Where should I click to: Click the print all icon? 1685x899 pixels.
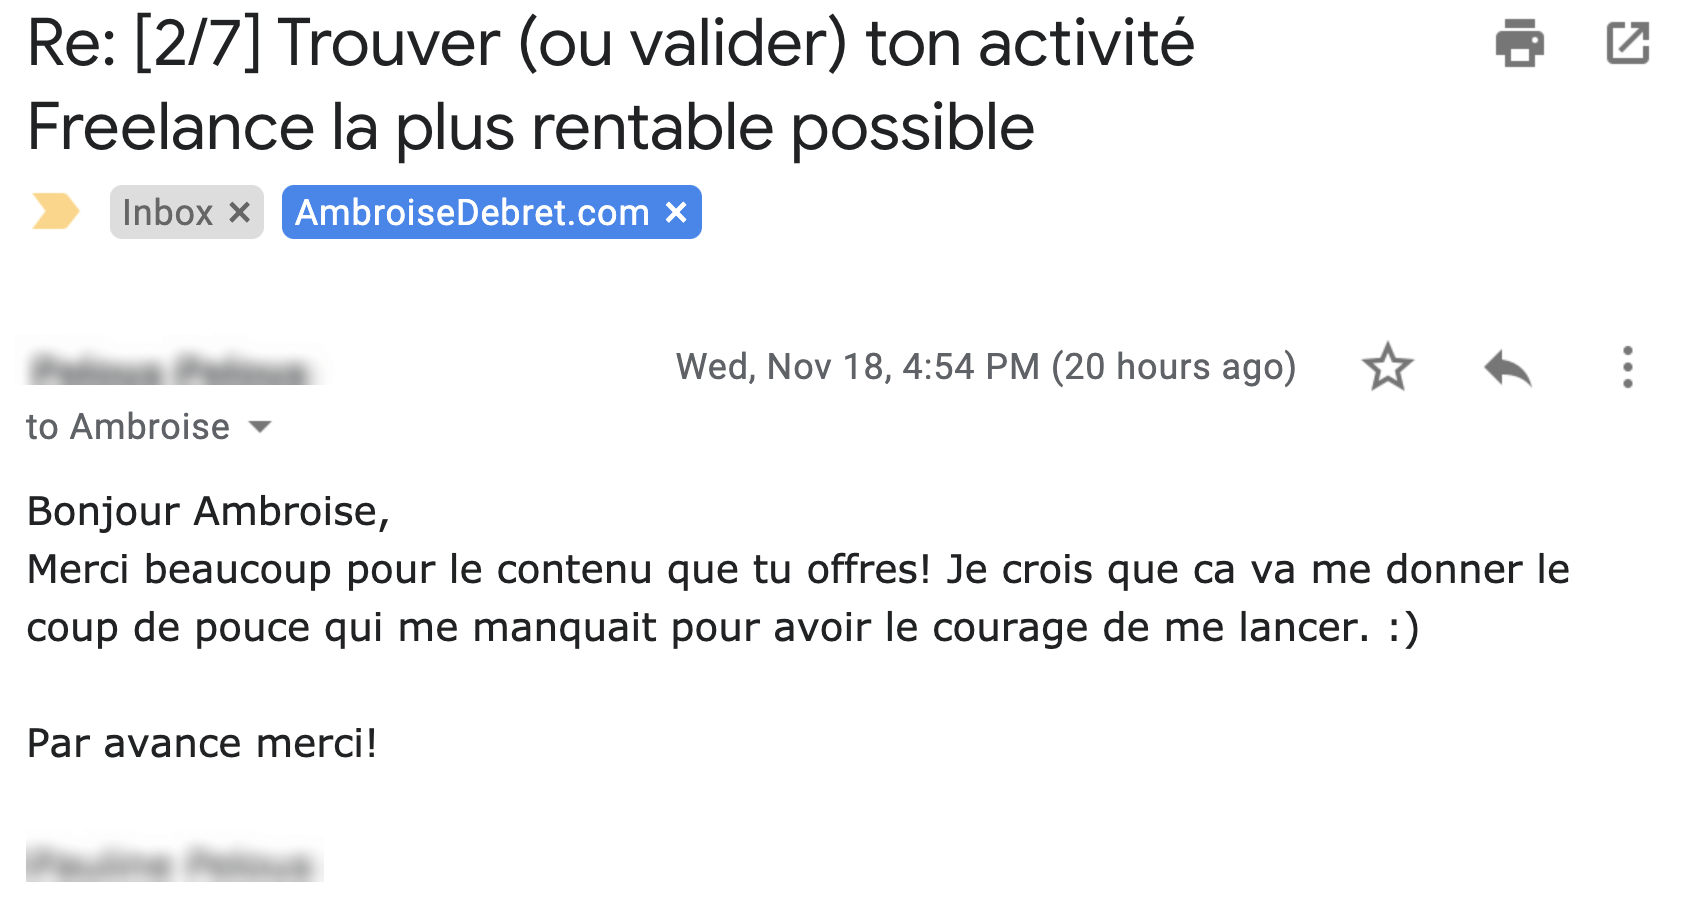coord(1519,43)
